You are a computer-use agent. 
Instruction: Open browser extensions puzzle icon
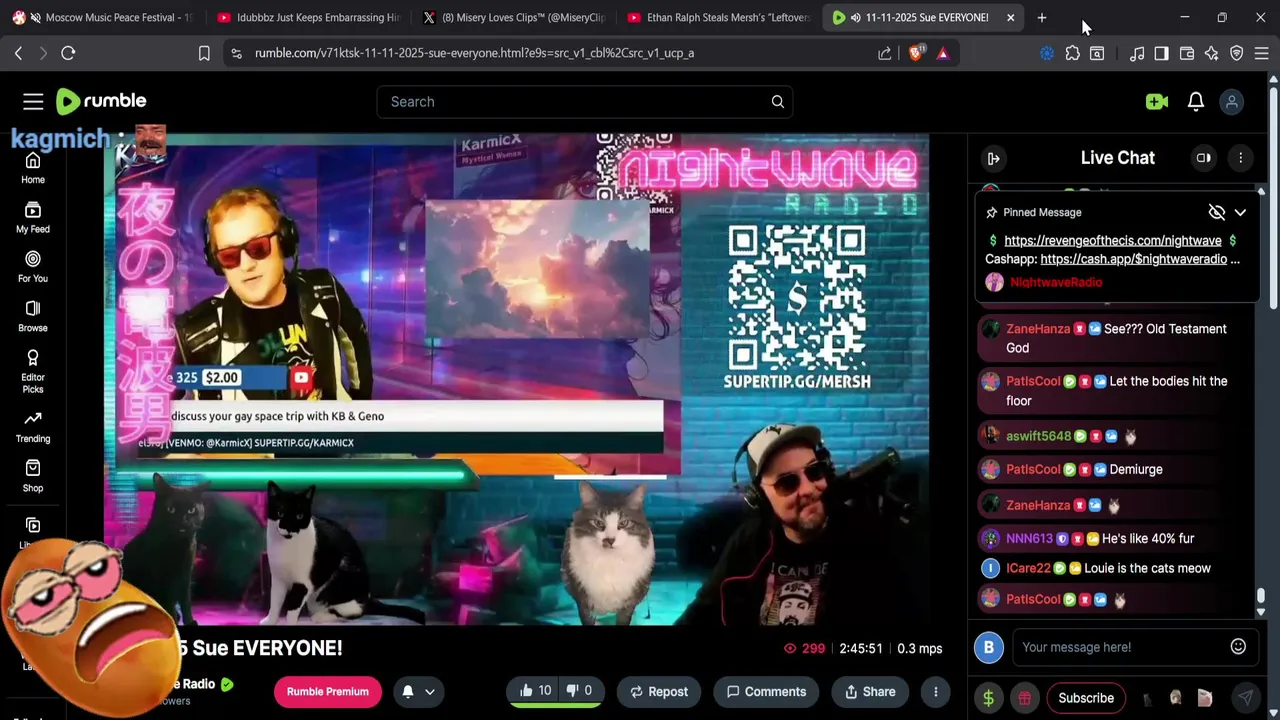(1072, 53)
